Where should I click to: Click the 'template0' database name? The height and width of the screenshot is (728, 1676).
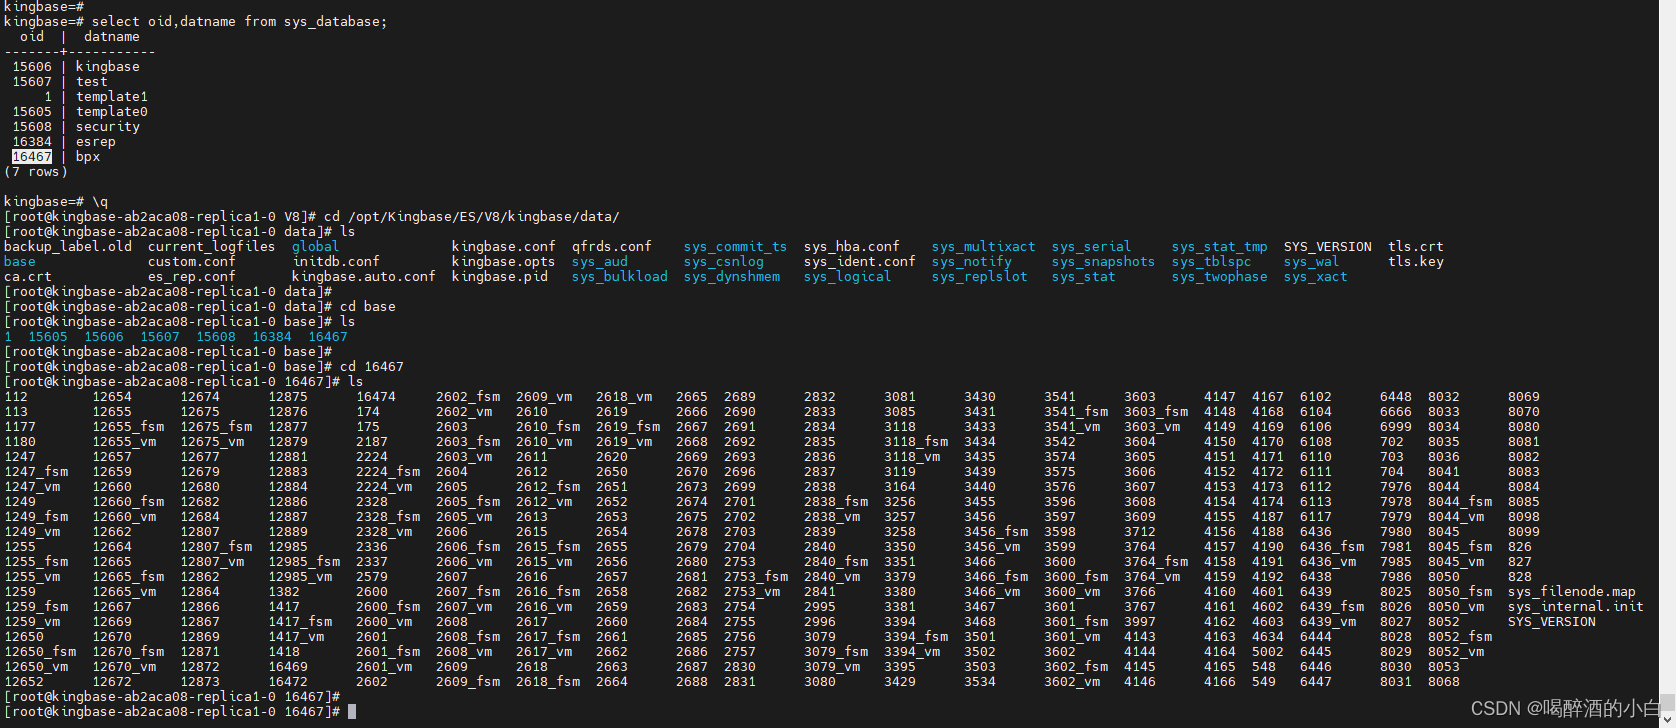(x=112, y=112)
